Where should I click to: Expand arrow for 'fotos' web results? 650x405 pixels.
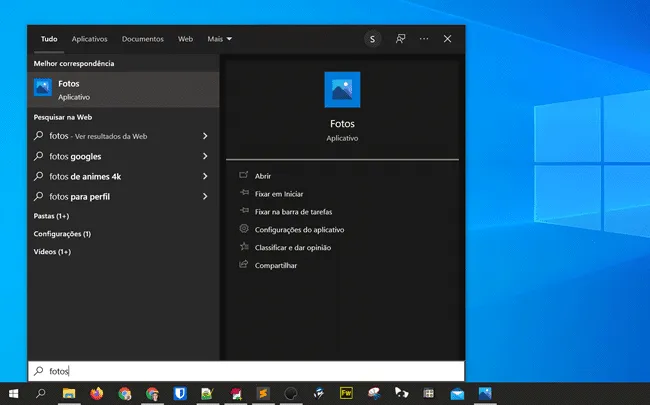coord(205,136)
